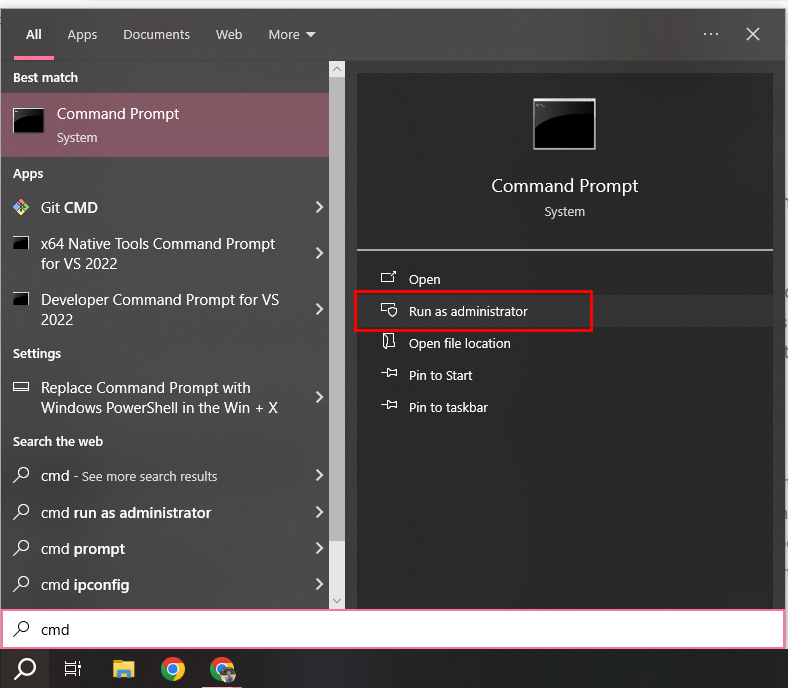Open the More filter dropdown
788x688 pixels.
coord(291,35)
